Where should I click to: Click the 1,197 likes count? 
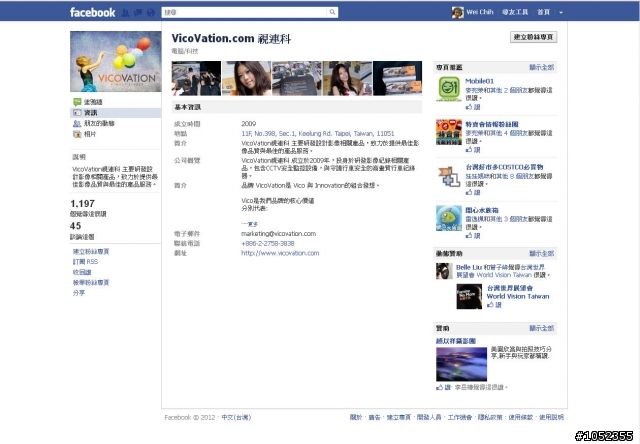tap(83, 204)
